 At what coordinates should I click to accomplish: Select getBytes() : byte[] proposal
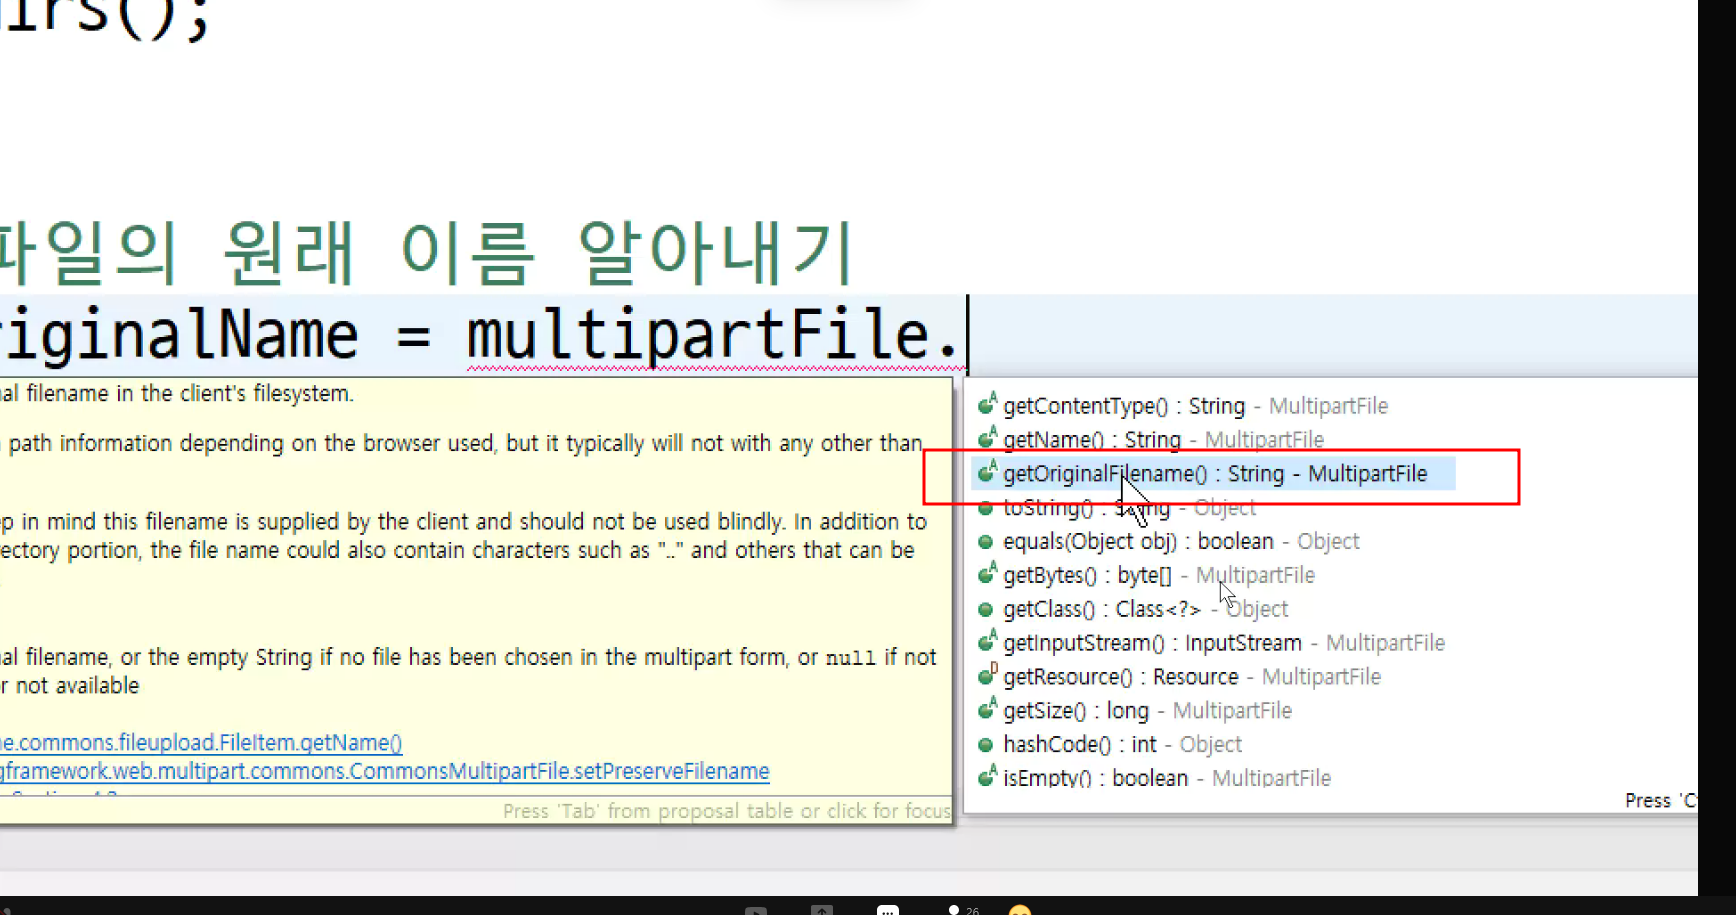(1146, 576)
